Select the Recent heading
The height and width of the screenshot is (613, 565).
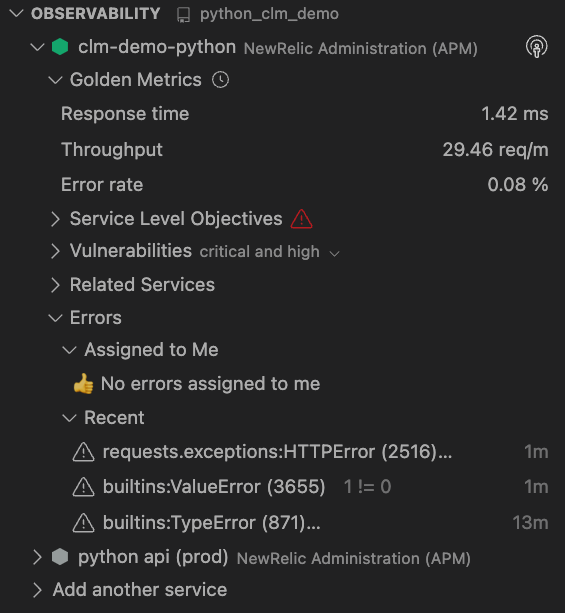click(x=114, y=418)
